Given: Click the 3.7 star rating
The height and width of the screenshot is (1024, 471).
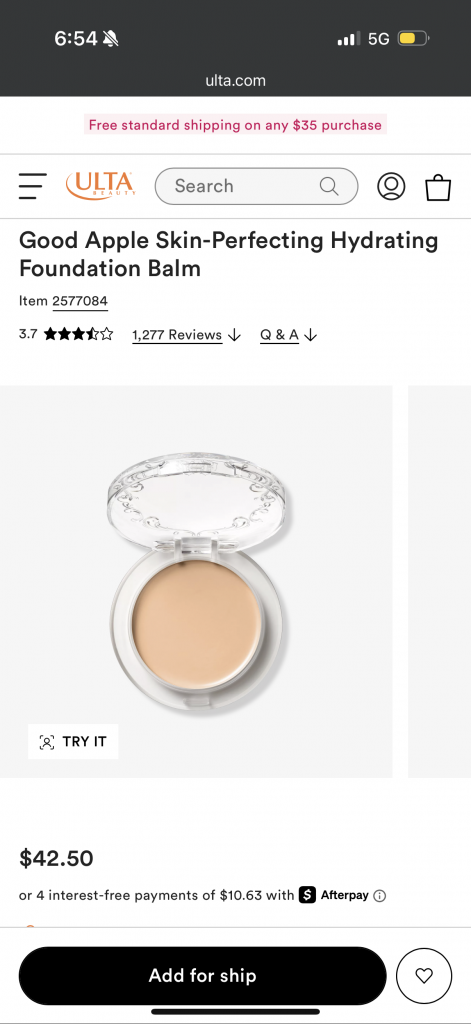Looking at the screenshot, I should [66, 334].
